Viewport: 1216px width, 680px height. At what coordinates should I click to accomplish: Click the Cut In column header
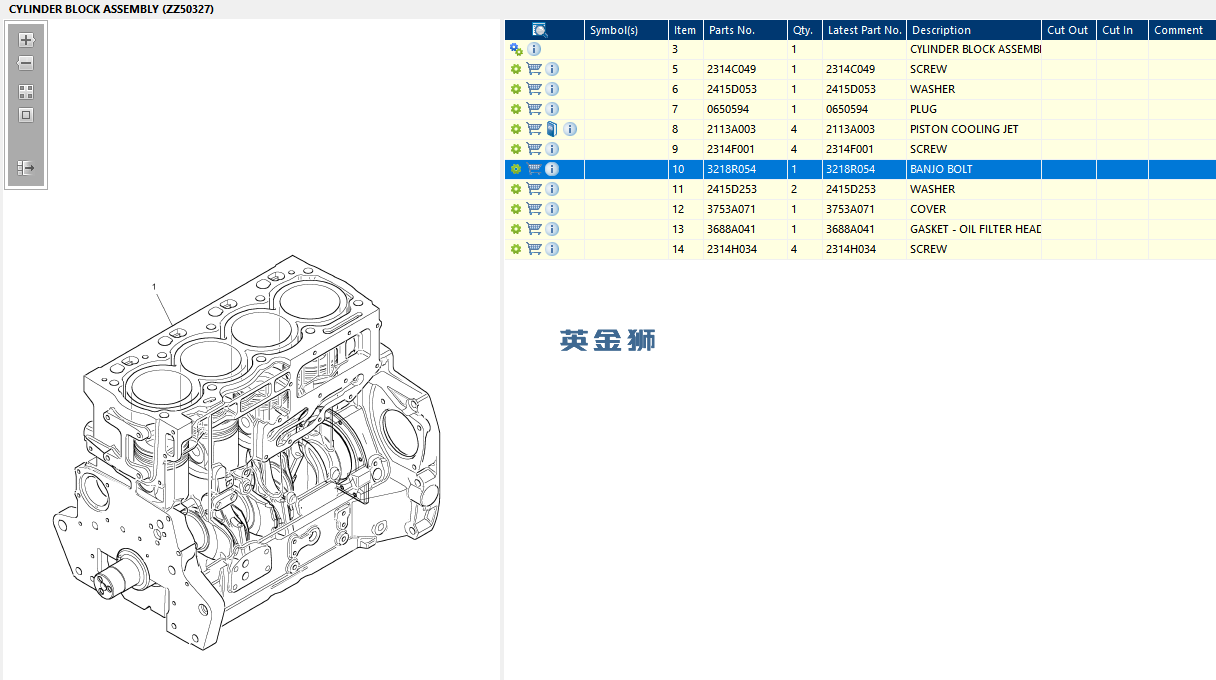pyautogui.click(x=1122, y=30)
